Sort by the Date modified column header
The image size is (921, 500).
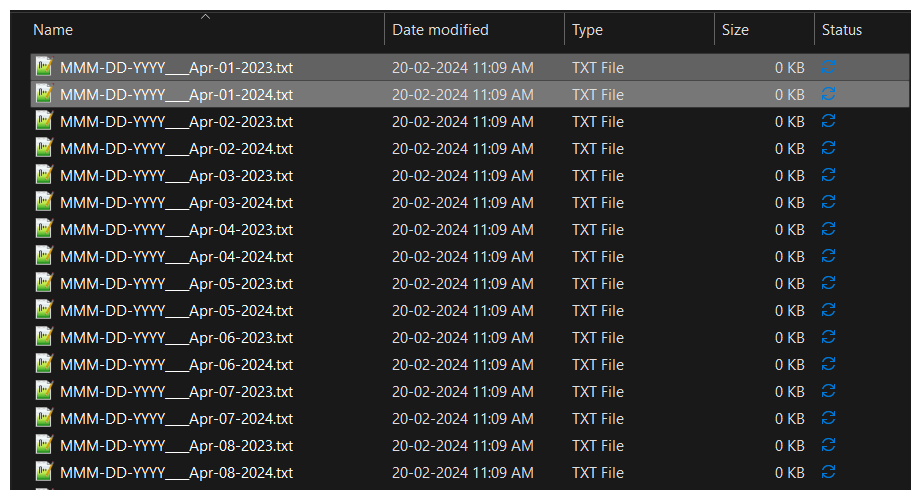[x=440, y=30]
